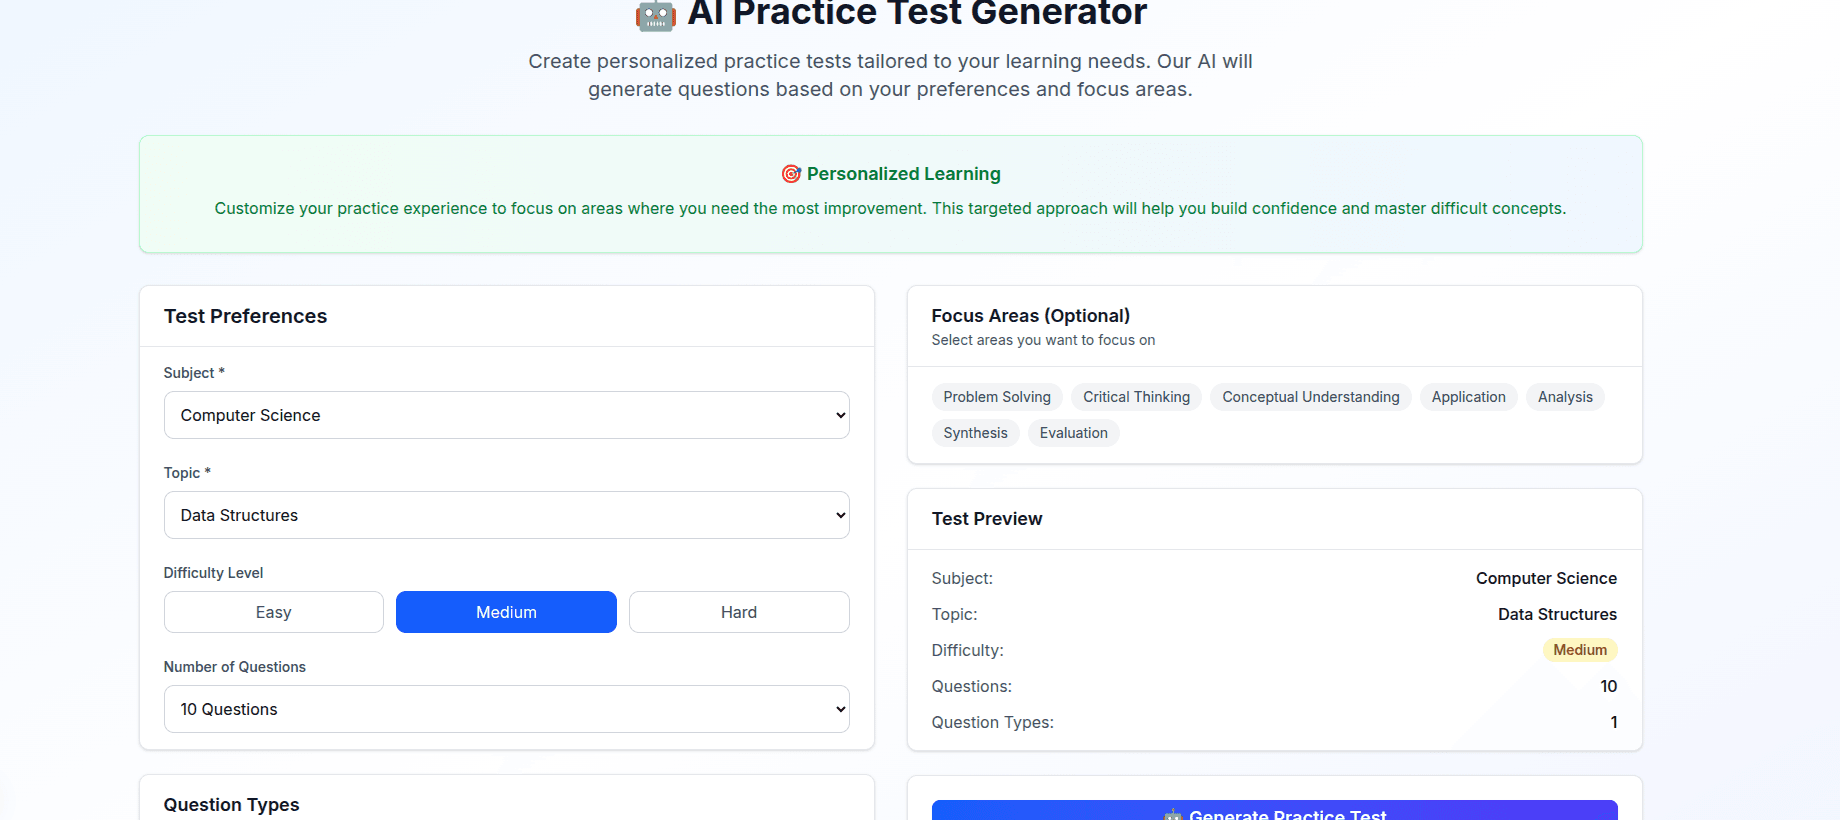
Task: Pick the Evaluation focus area chip
Action: pyautogui.click(x=1073, y=433)
